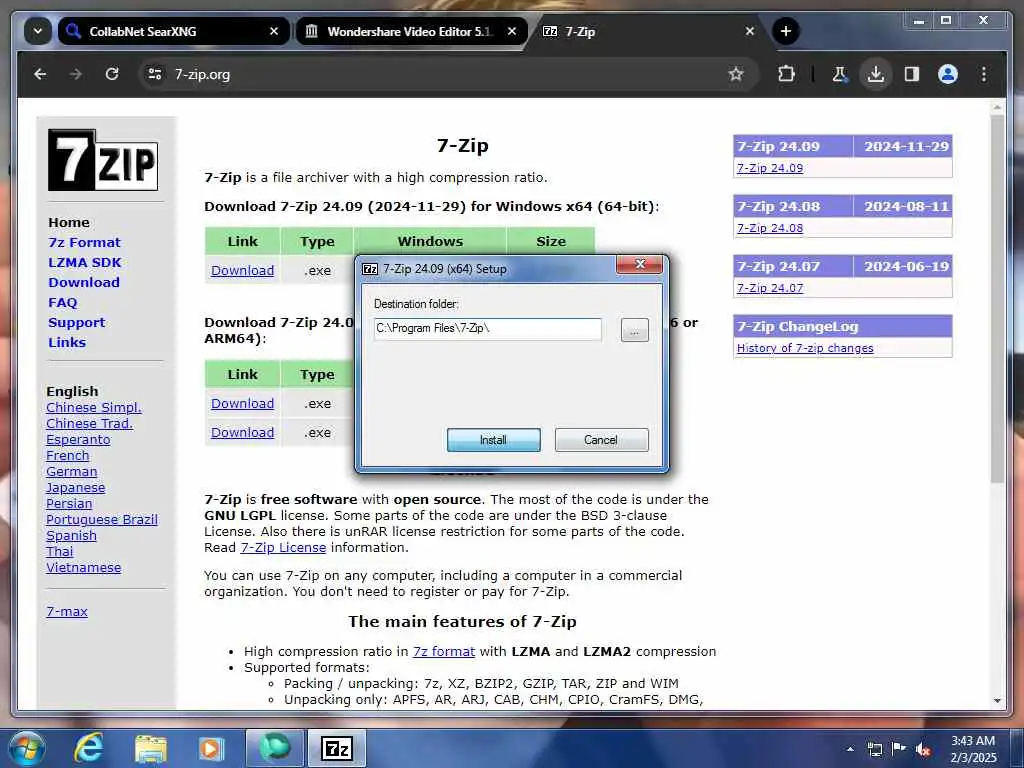Open the 7z format link

point(443,652)
